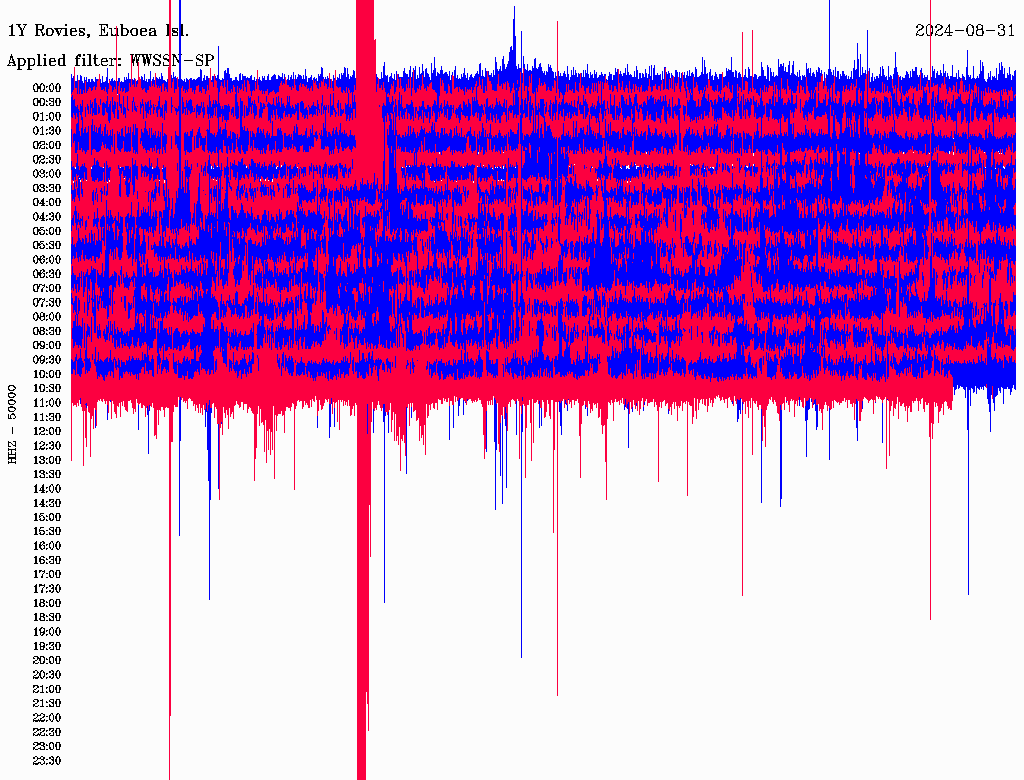This screenshot has width=1024, height=780.
Task: Select the 21:30 time label
Action: tap(47, 704)
